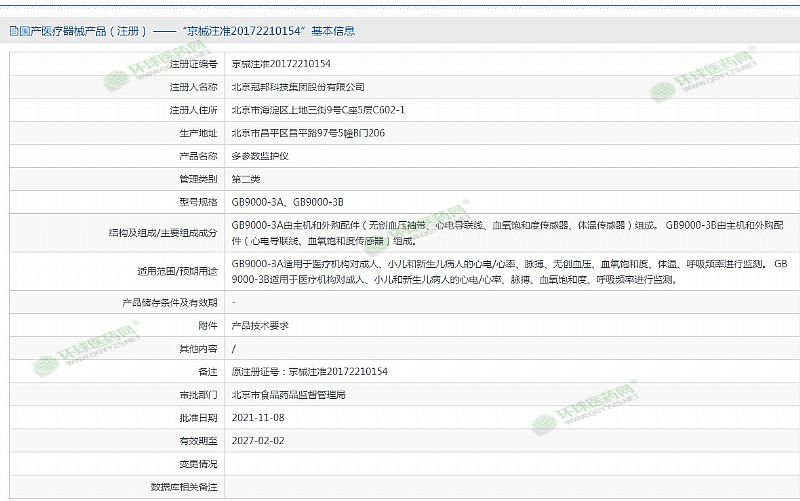Select the product name 多参数监护仪
This screenshot has height=501, width=800.
259,156
